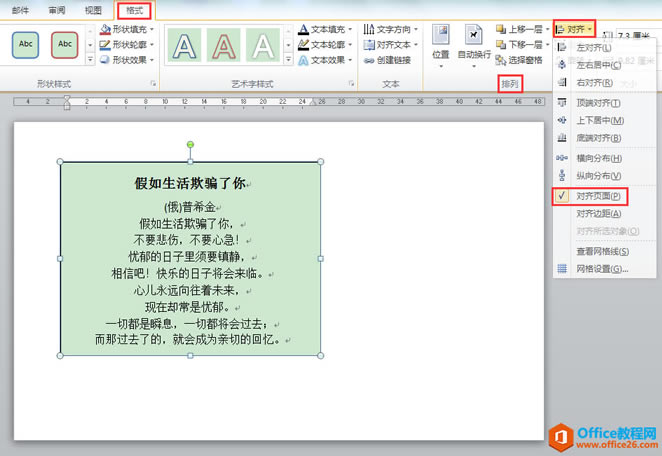Choose 右对齐(R) align right
662x456 pixels.
point(605,83)
